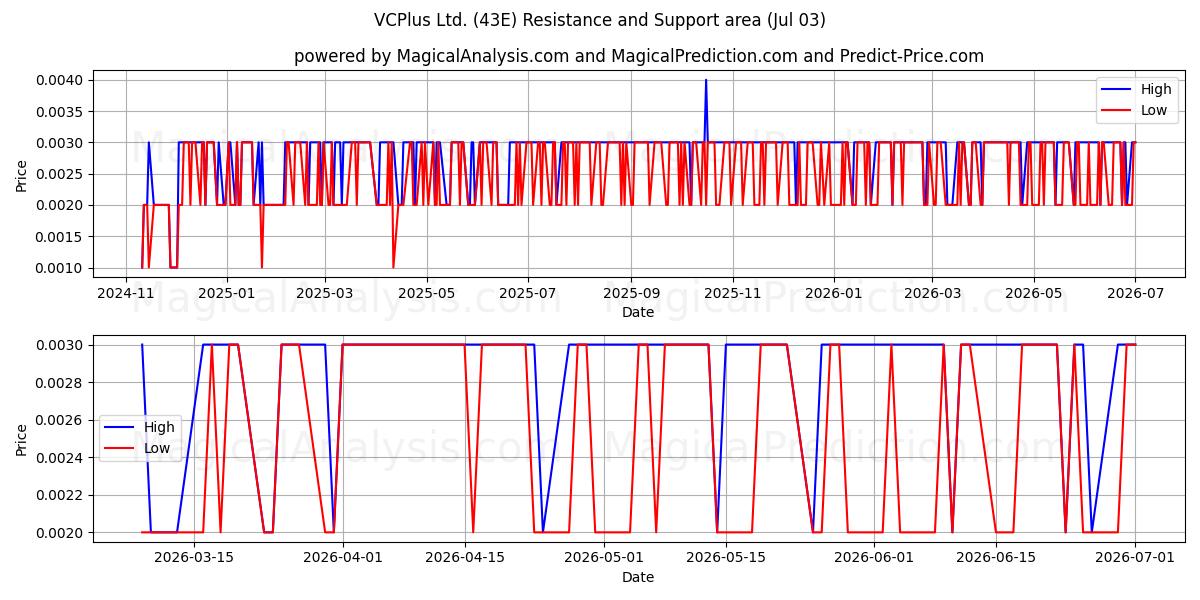Click the Price axis label of bottom chart
Screen dimensions: 1200x600
[22, 439]
